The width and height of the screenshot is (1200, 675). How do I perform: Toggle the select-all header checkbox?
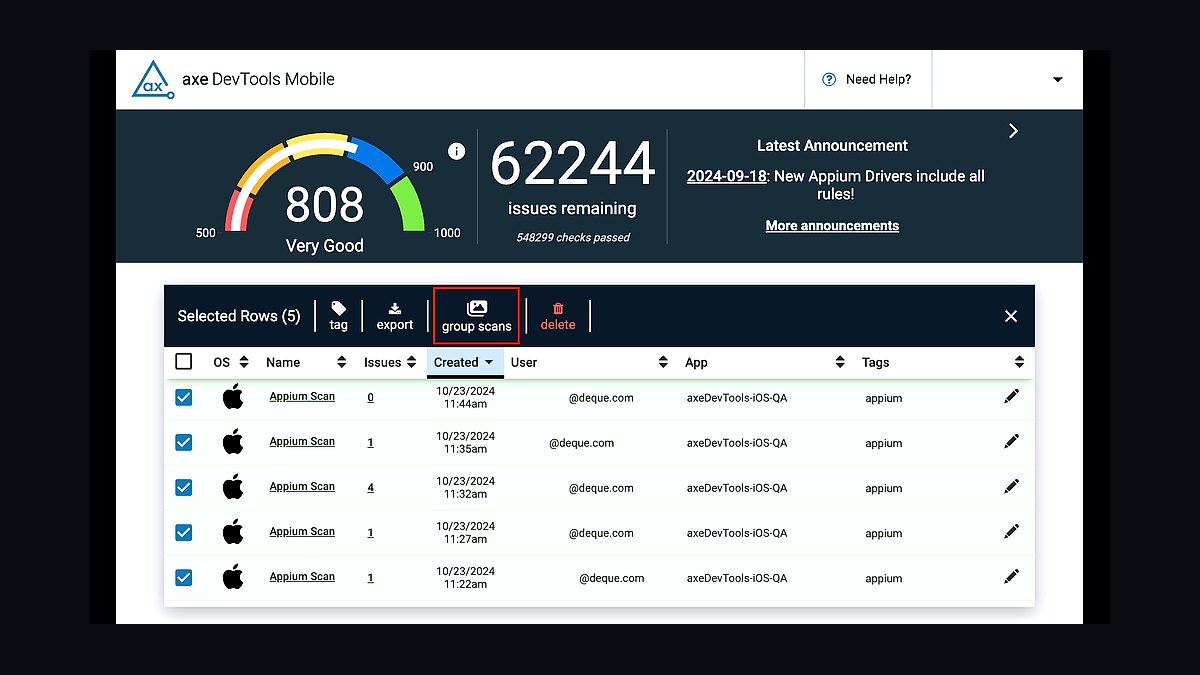[184, 362]
